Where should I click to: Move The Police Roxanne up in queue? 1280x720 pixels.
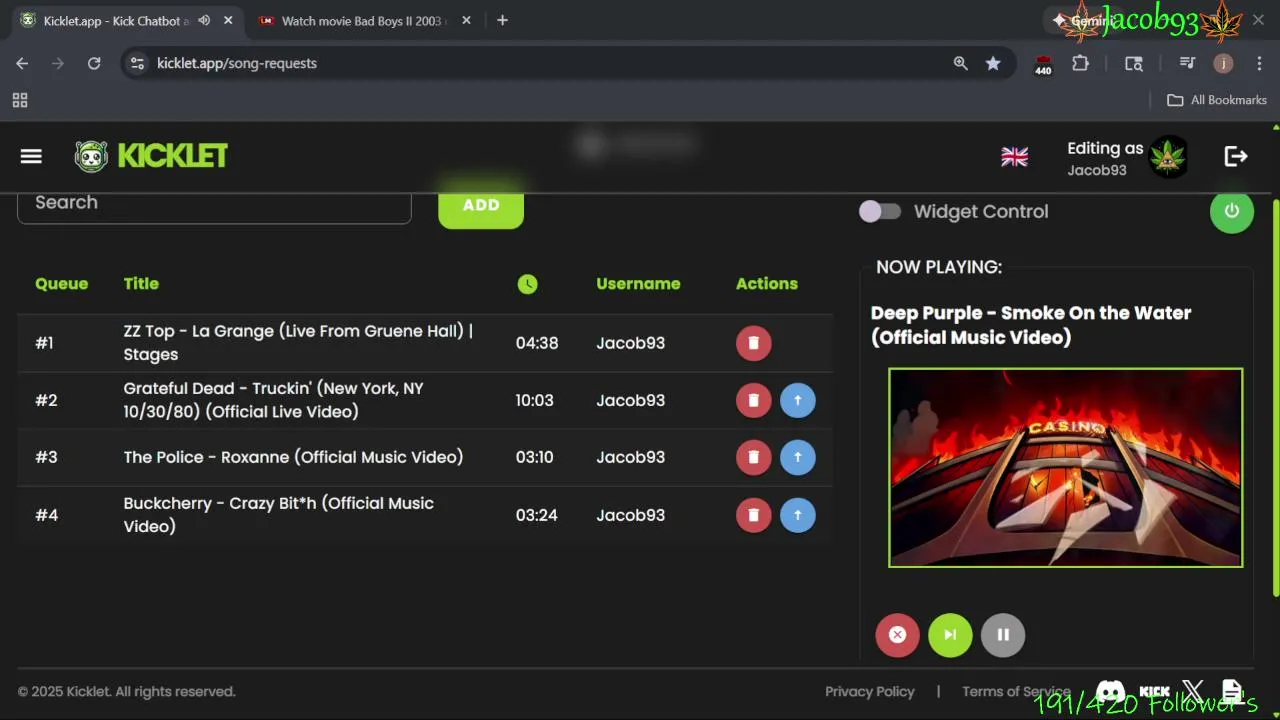pos(797,457)
